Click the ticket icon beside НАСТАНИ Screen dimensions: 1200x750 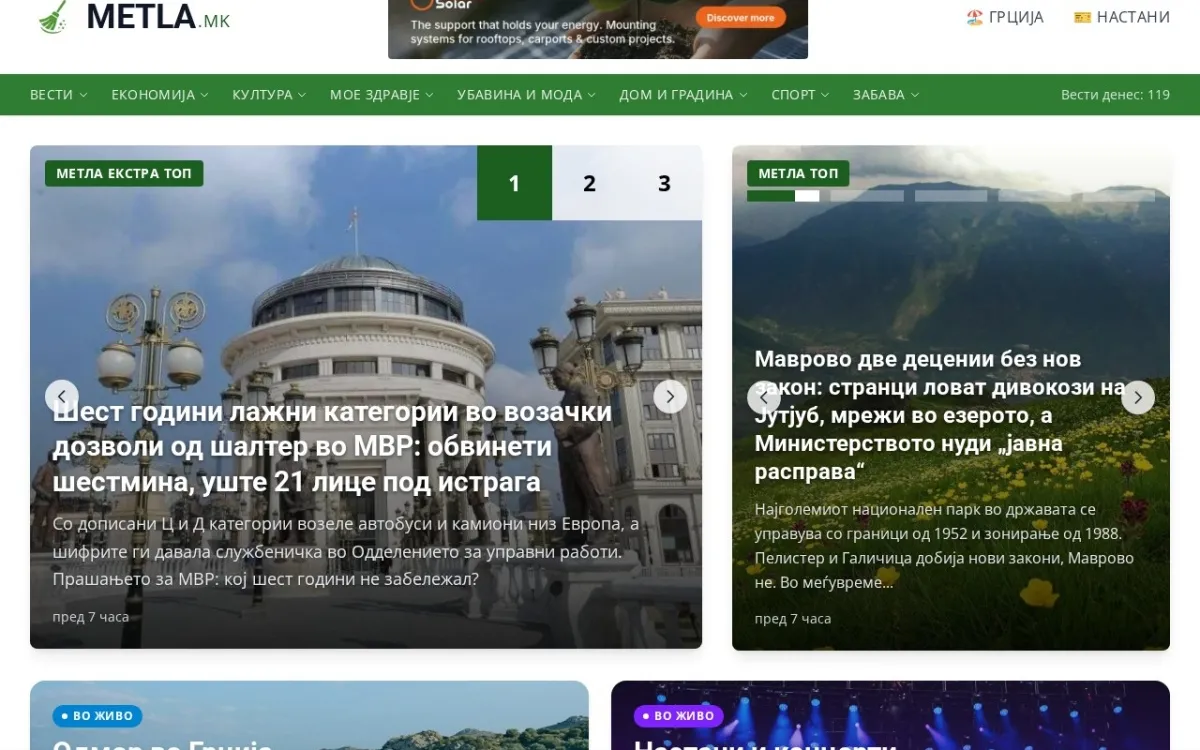(1082, 17)
